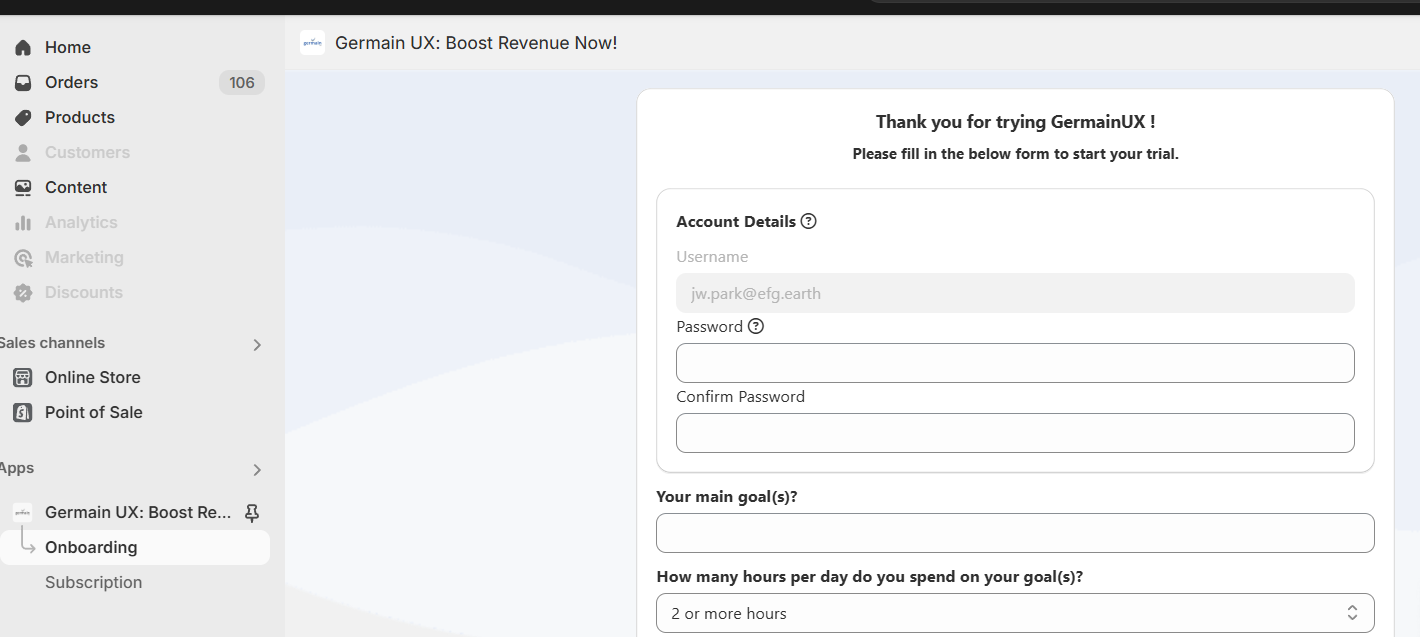Screen dimensions: 1420x637
Task: Open the Subscription menu item
Action: (x=93, y=582)
